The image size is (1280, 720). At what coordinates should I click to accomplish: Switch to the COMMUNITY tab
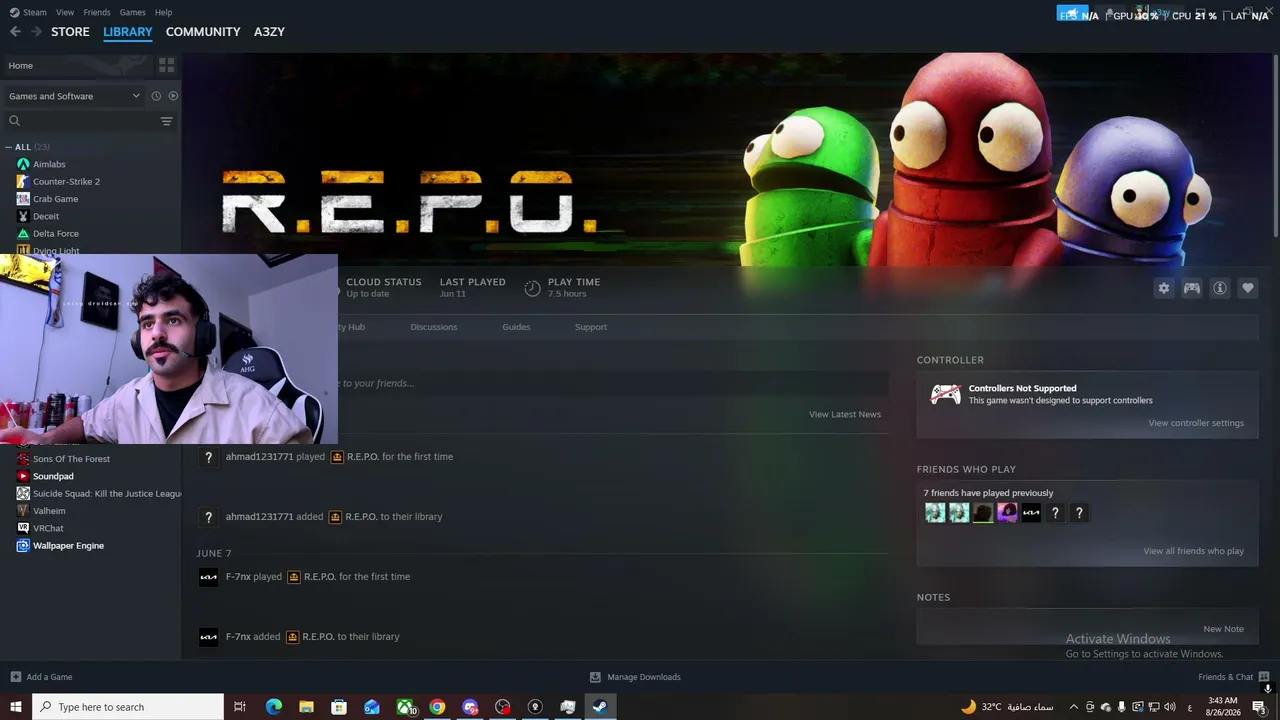pos(203,32)
